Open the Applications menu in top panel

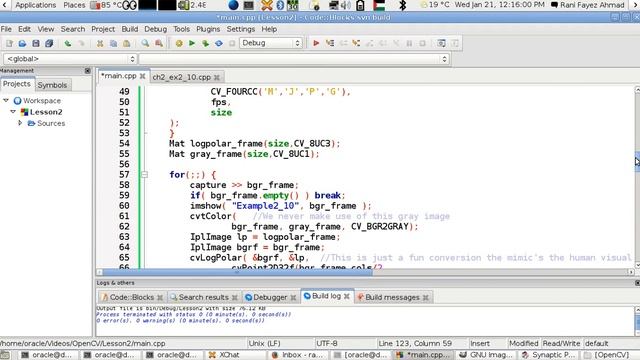(36, 5)
